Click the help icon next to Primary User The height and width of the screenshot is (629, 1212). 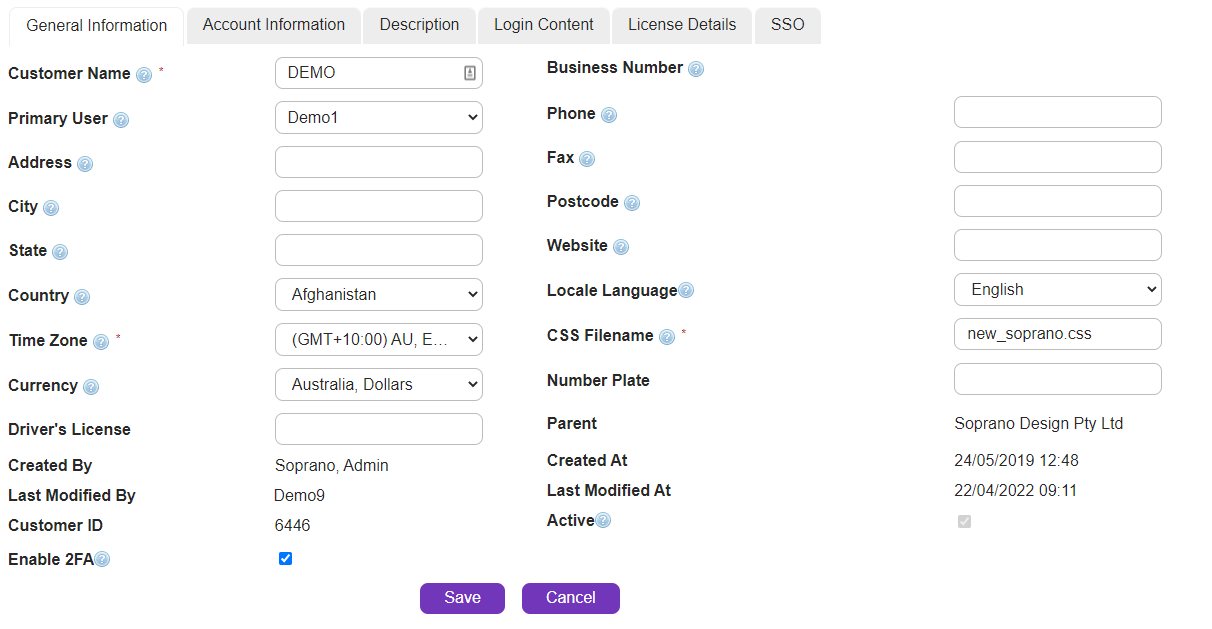[x=121, y=120]
